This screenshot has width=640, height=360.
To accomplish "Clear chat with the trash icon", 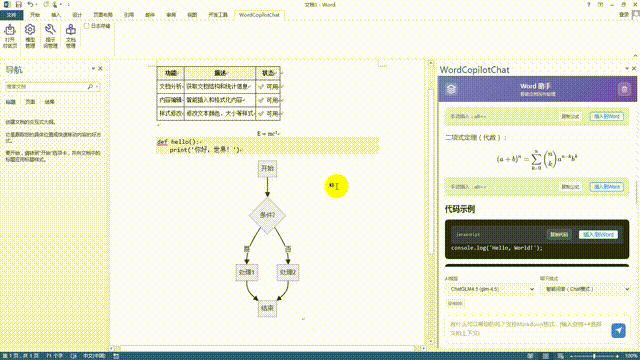I will (x=624, y=89).
